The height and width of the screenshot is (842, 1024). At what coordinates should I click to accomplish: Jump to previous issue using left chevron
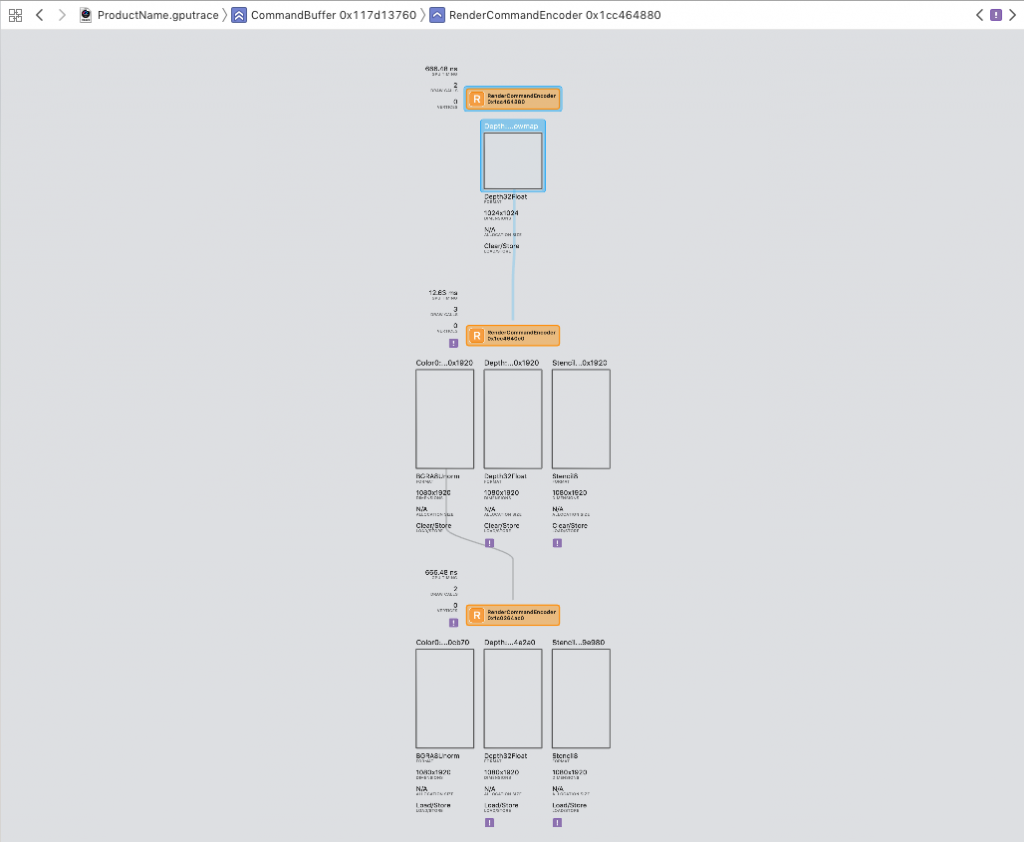(x=979, y=15)
